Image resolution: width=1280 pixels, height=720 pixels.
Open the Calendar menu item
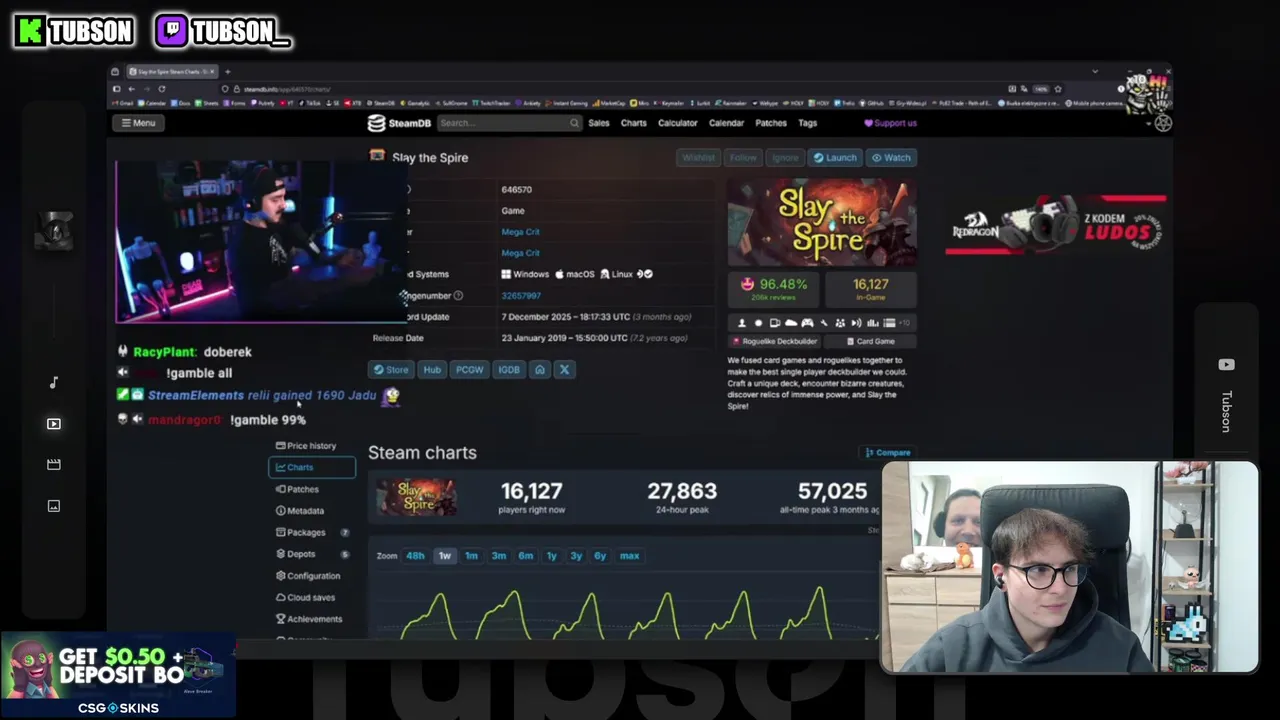coord(726,123)
